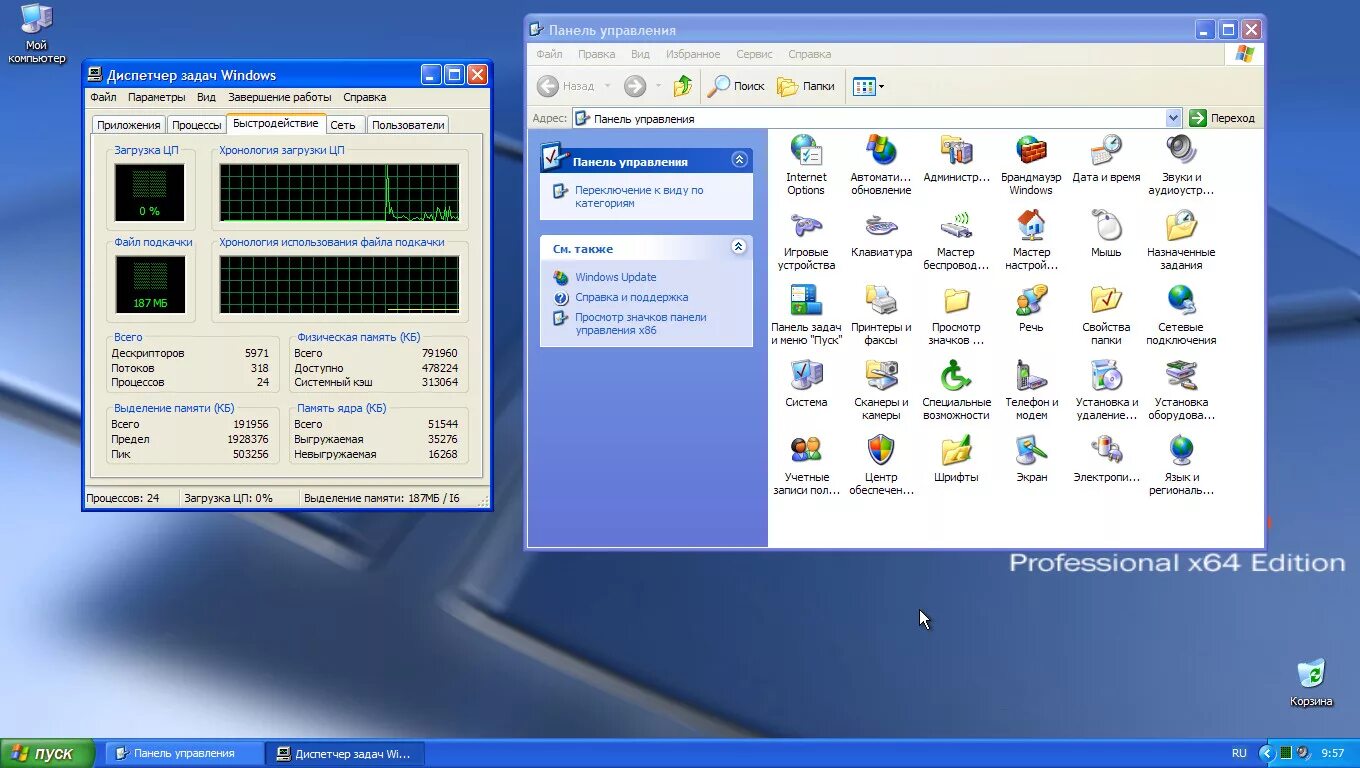Switch to the Процессы tab
Viewport: 1360px width, 768px height.
coord(196,125)
